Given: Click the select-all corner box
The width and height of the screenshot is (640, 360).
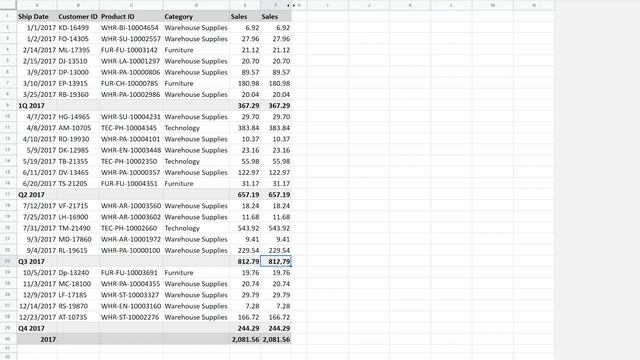Looking at the screenshot, I should click(x=8, y=5).
